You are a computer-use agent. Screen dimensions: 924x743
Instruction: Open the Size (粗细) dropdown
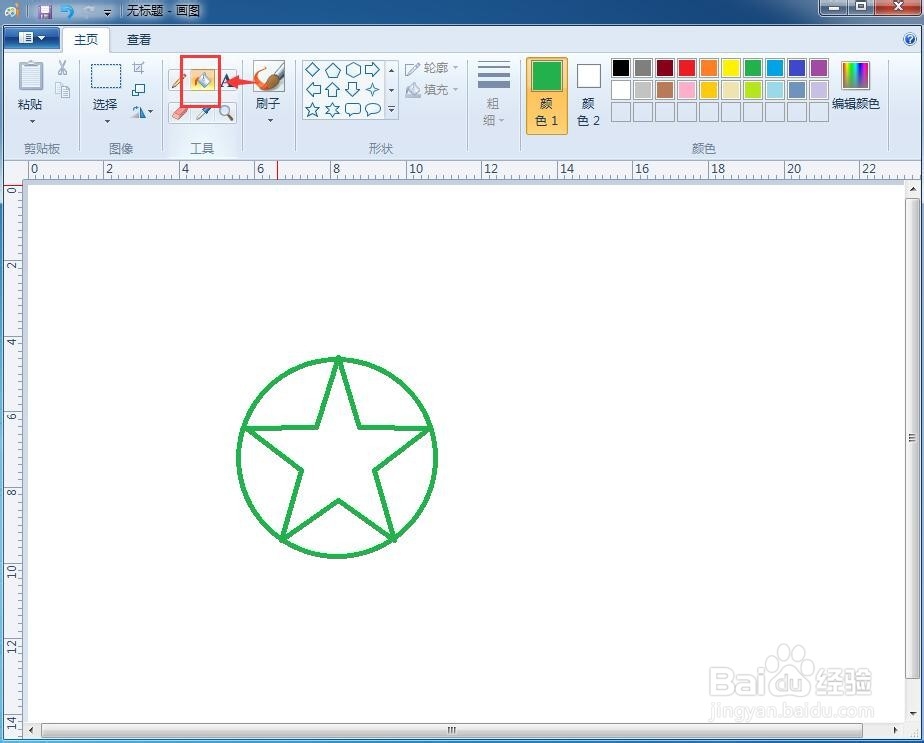pyautogui.click(x=493, y=94)
